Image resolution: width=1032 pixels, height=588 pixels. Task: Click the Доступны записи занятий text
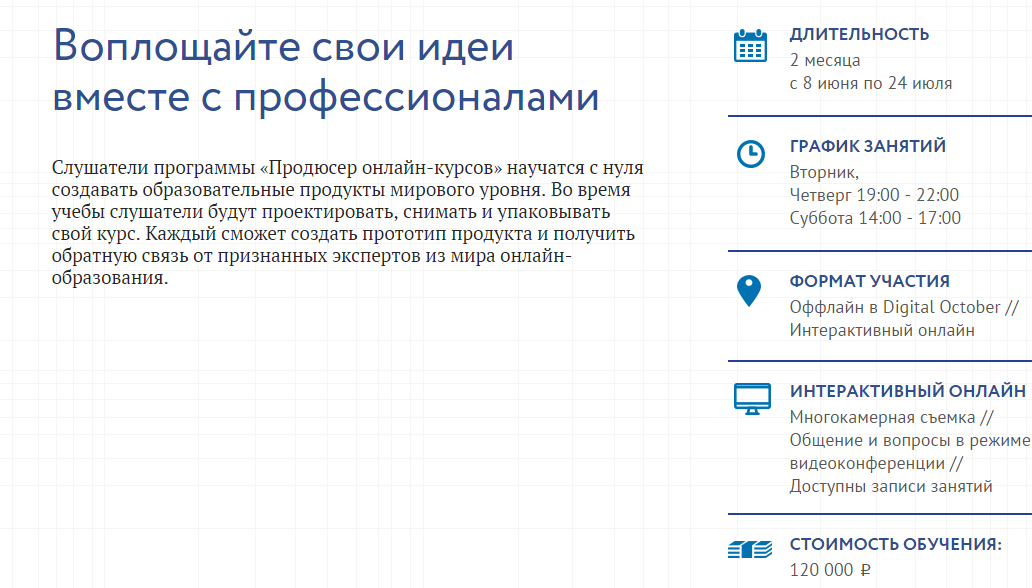(x=890, y=487)
